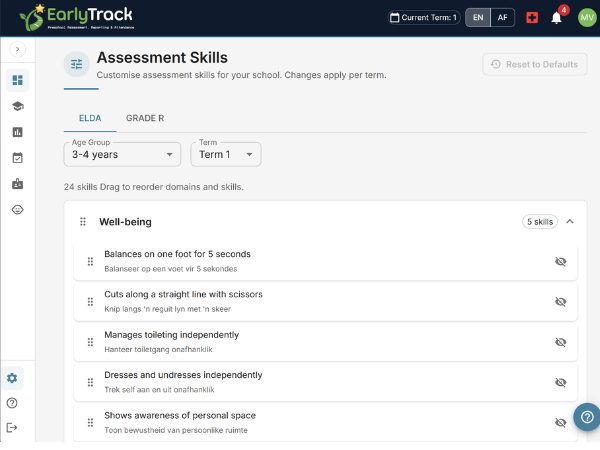Open the bar chart reports icon in sidebar
Image resolution: width=600 pixels, height=450 pixels.
18,132
